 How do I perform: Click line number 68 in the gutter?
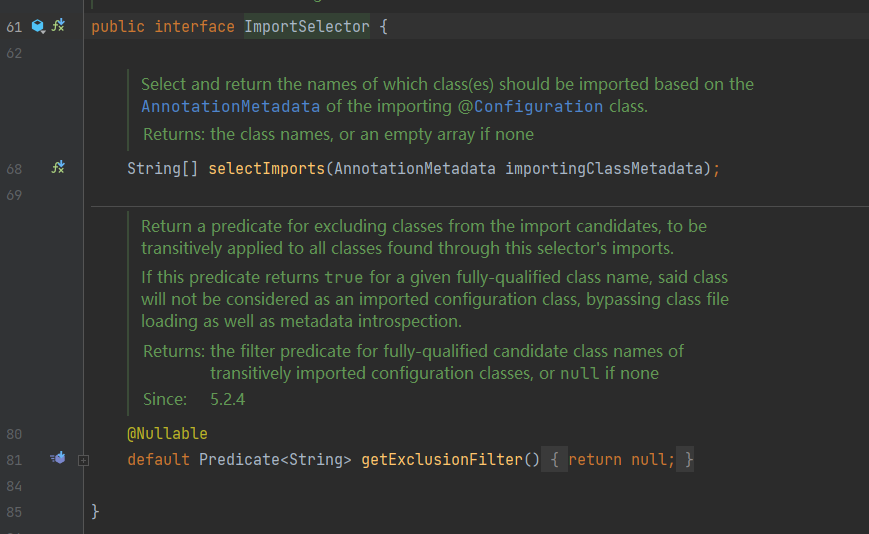pyautogui.click(x=14, y=169)
